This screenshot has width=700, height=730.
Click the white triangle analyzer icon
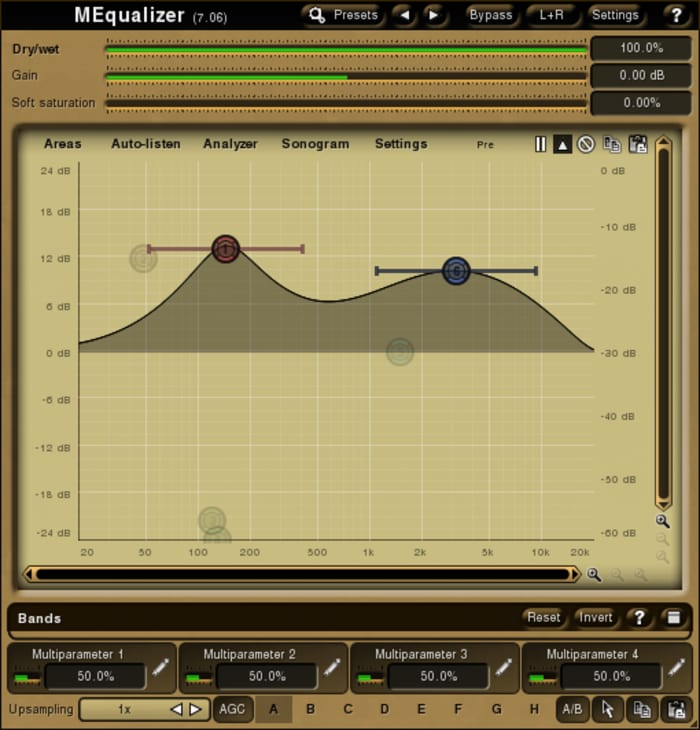562,145
